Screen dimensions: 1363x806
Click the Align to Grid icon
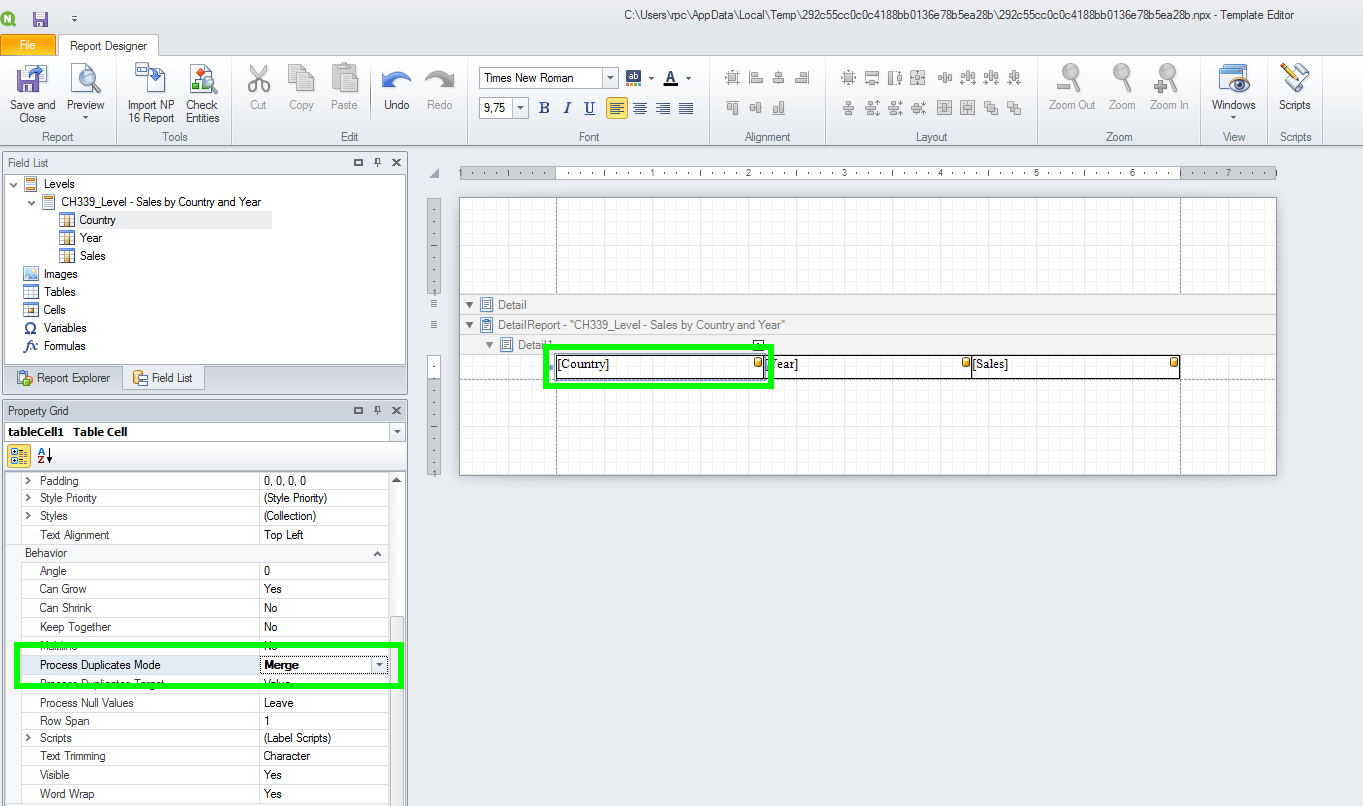[732, 78]
